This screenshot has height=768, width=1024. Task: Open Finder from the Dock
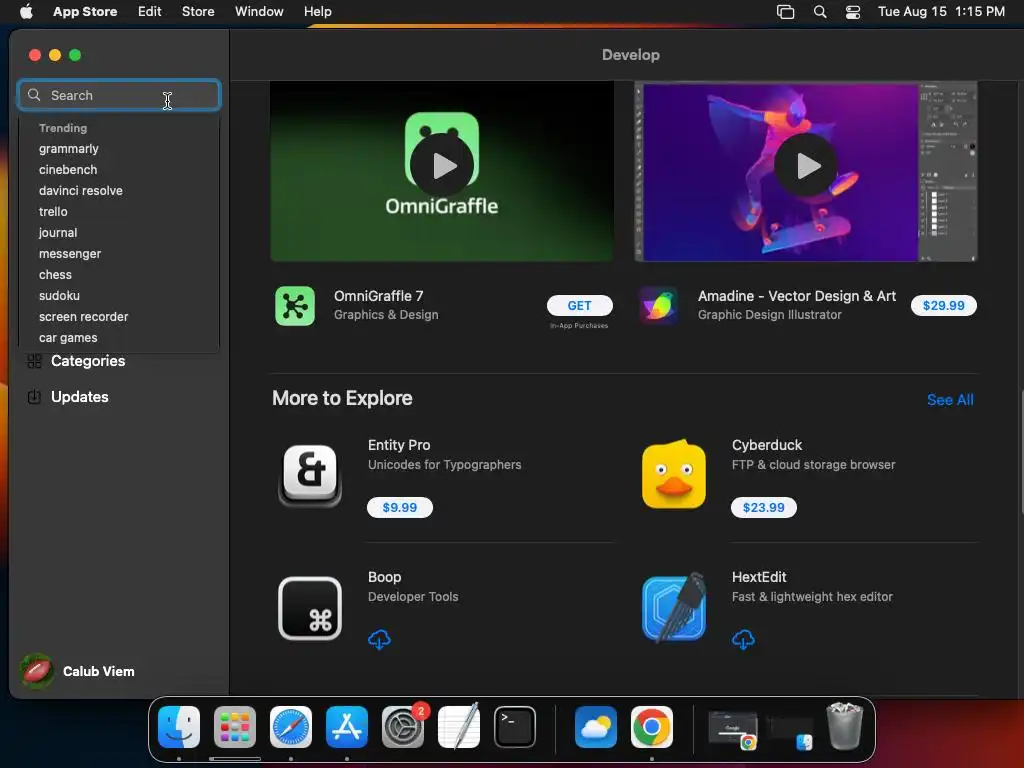pos(179,727)
